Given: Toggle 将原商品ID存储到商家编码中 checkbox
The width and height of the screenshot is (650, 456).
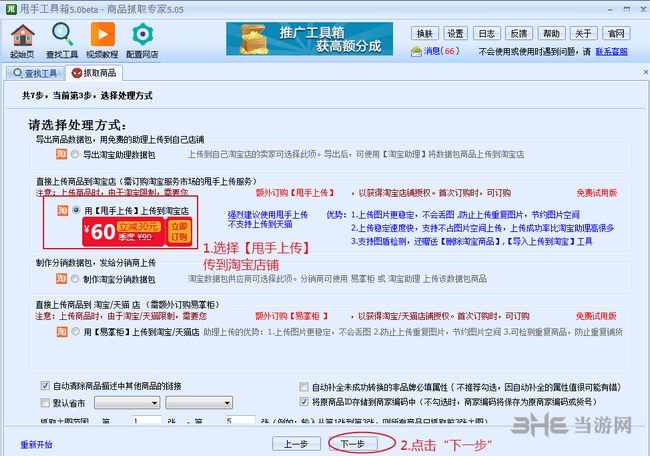Looking at the screenshot, I should (x=304, y=401).
